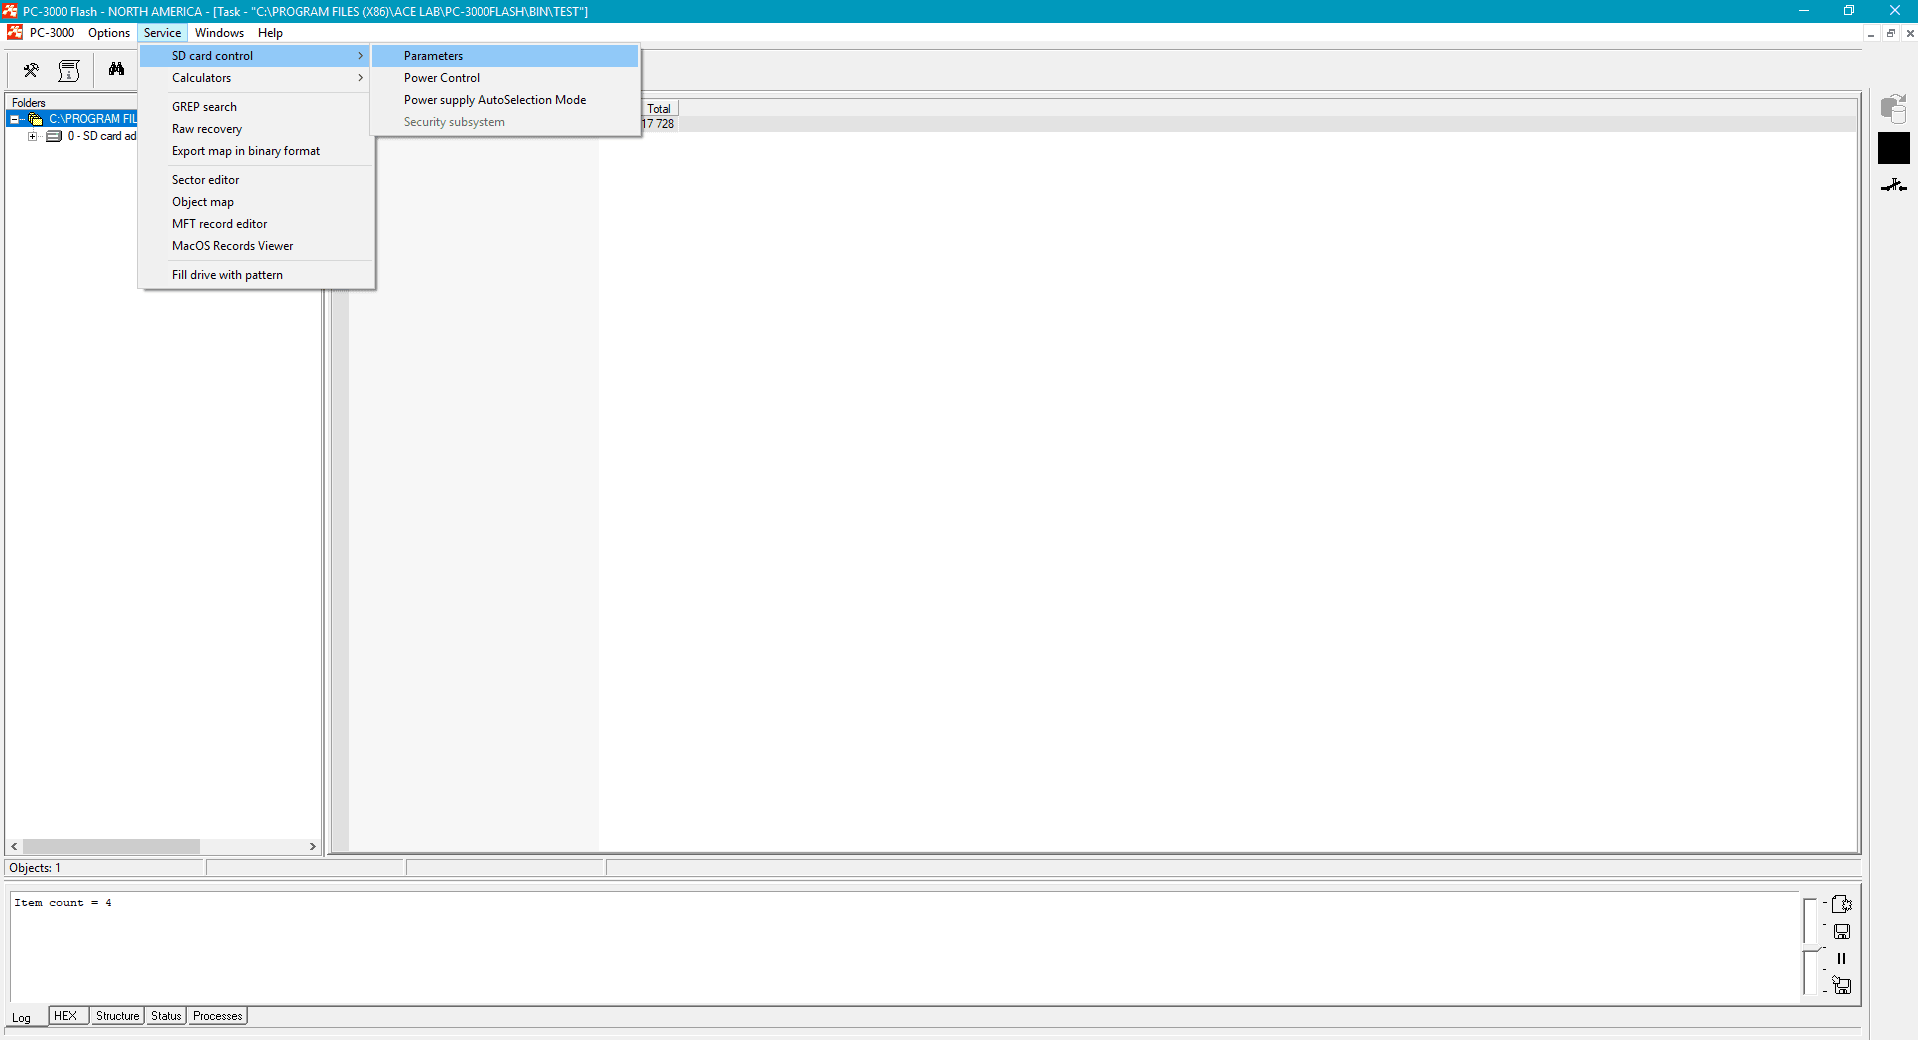Click the stacked folders icon of C:\PROGRAM FILES node

[x=36, y=119]
